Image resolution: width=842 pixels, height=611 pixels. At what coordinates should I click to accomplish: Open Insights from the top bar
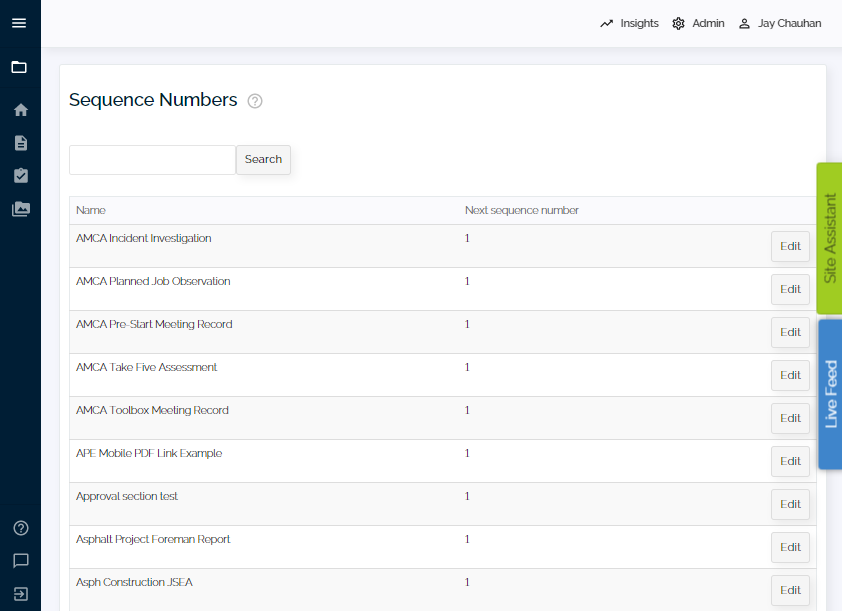628,23
